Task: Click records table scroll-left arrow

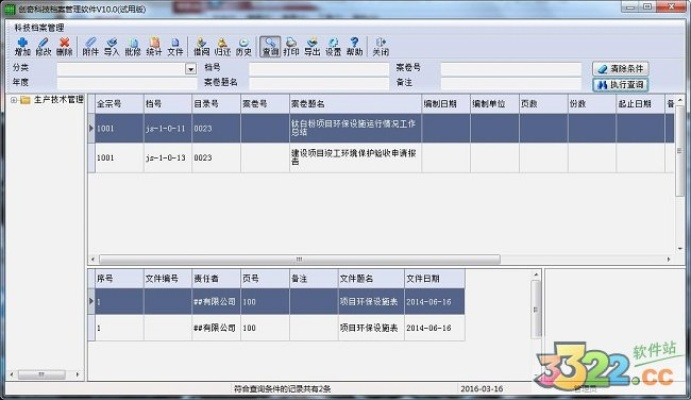Action: 93,259
